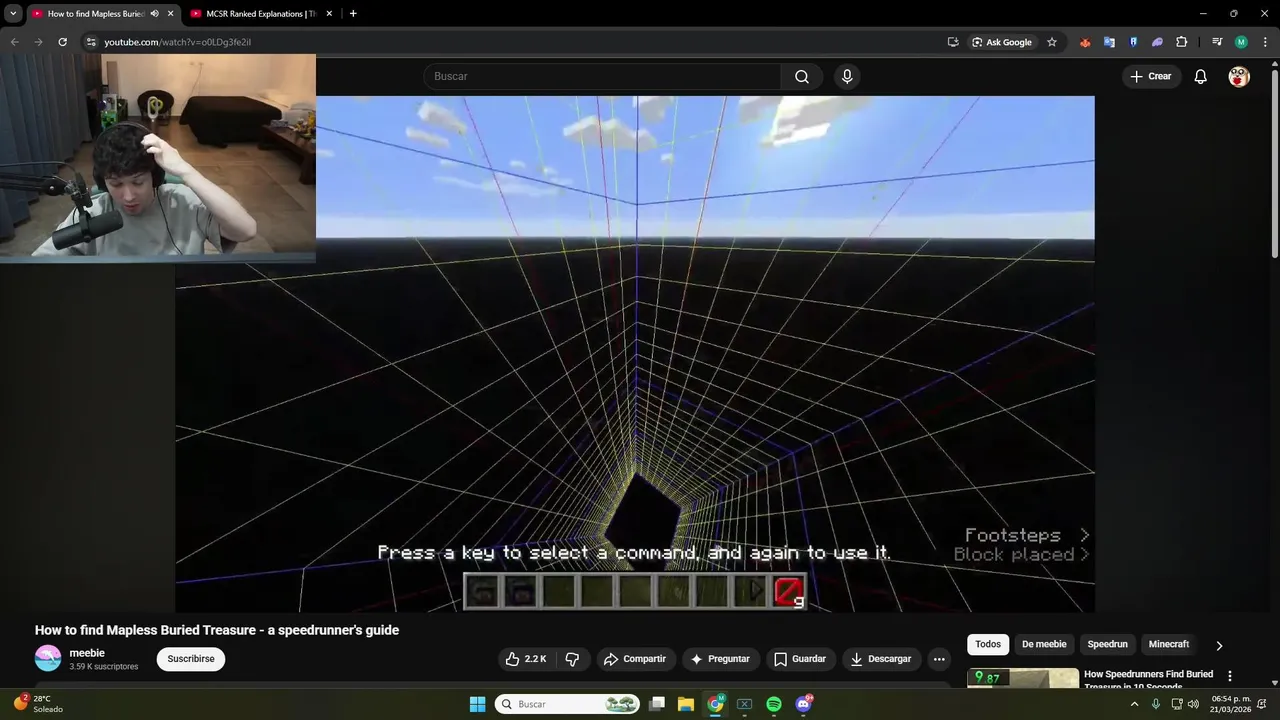The width and height of the screenshot is (1280, 720).
Task: Open a new tab with the plus icon
Action: coord(353,13)
